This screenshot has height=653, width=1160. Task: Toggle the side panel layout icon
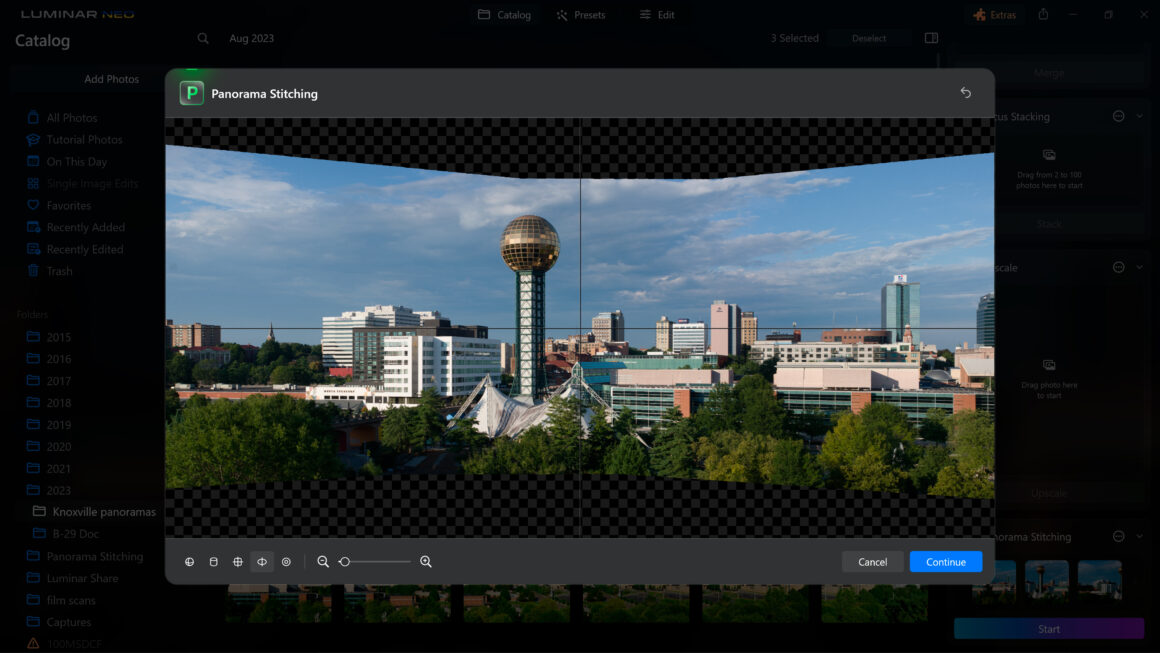click(x=931, y=38)
